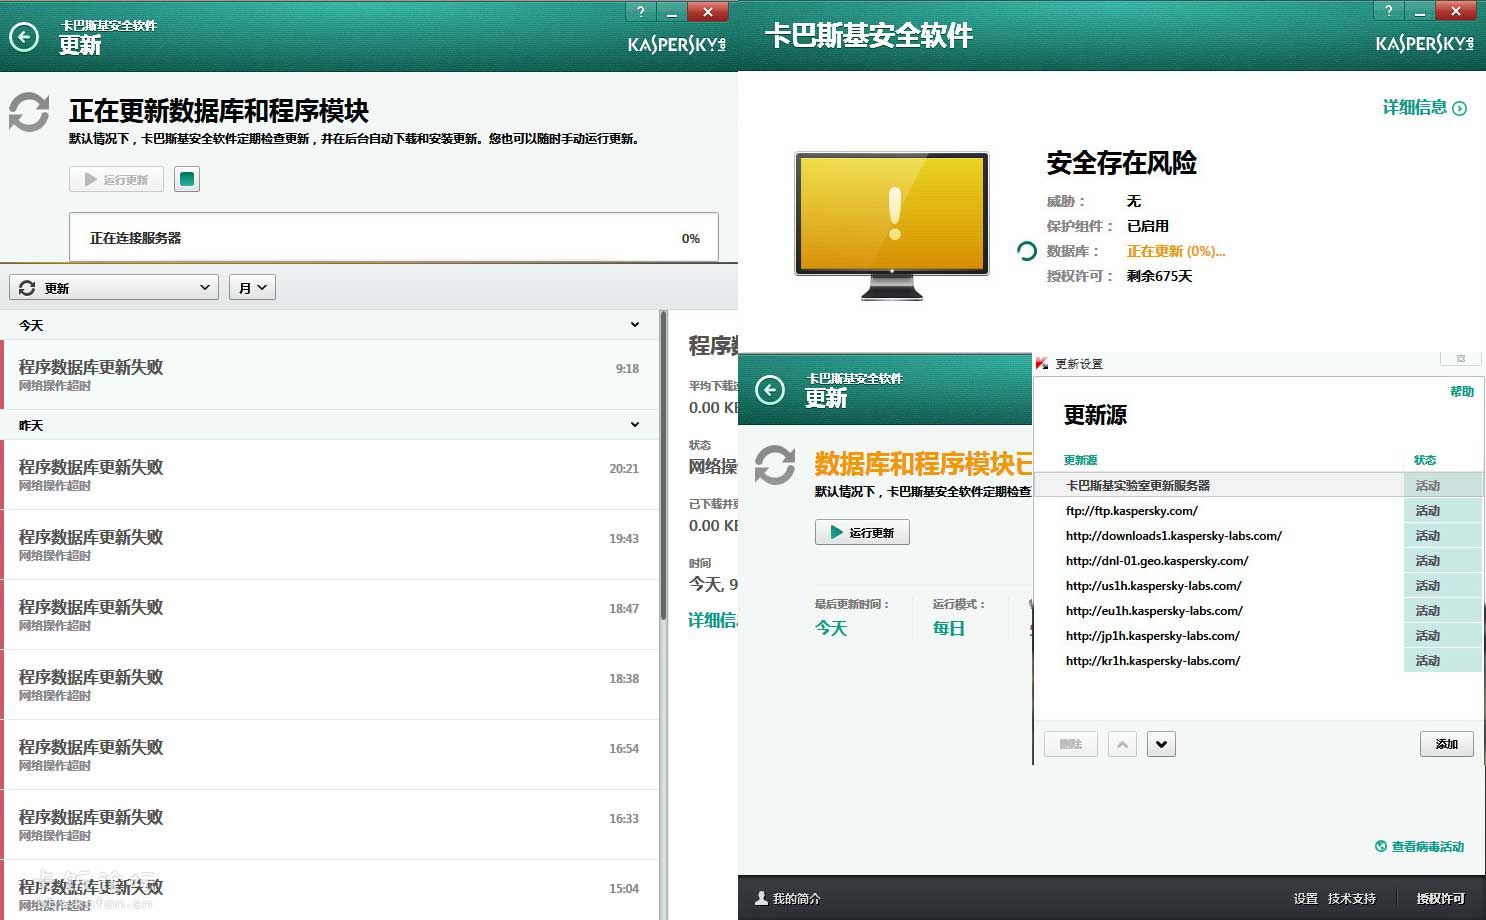Viewport: 1486px width, 920px height.
Task: Select the downloads1.kaspersky-labs.com source
Action: [x=1258, y=535]
